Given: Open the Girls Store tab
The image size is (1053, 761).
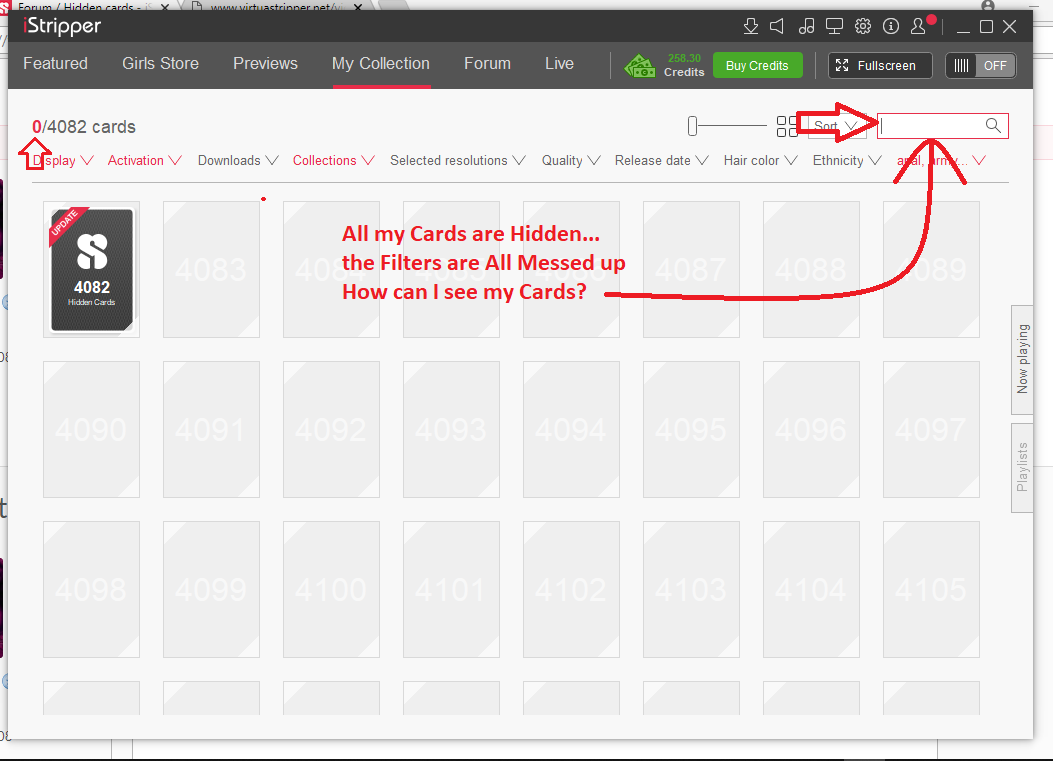Looking at the screenshot, I should coord(161,64).
